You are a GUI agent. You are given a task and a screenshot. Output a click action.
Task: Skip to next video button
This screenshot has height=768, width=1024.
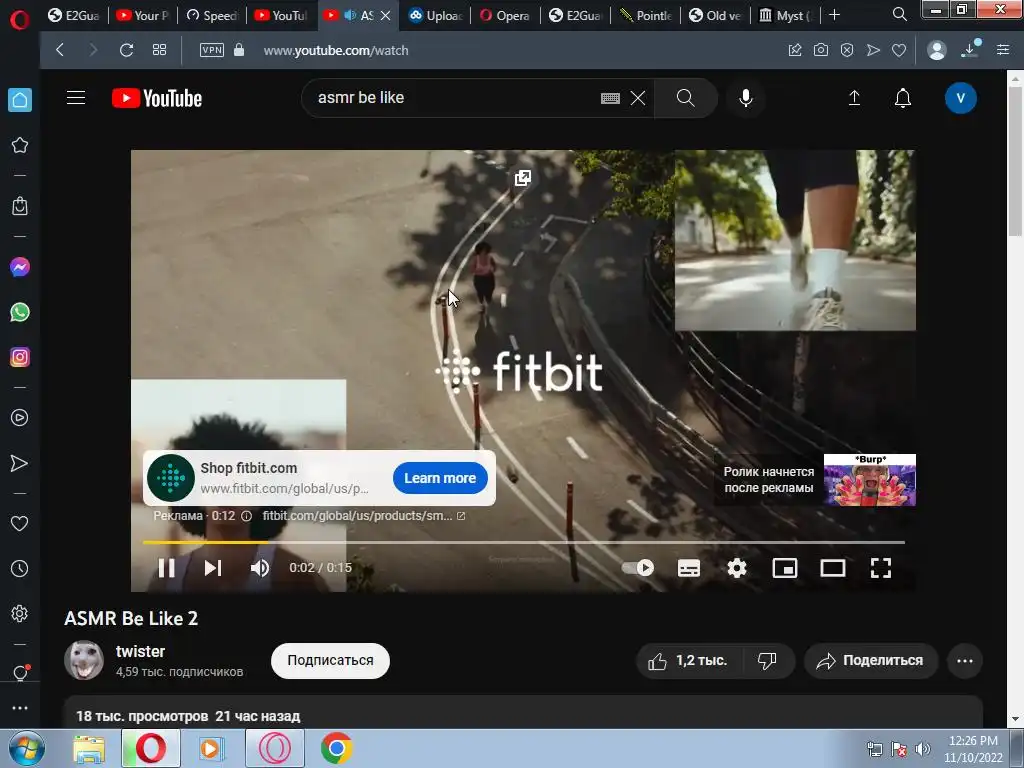[213, 568]
